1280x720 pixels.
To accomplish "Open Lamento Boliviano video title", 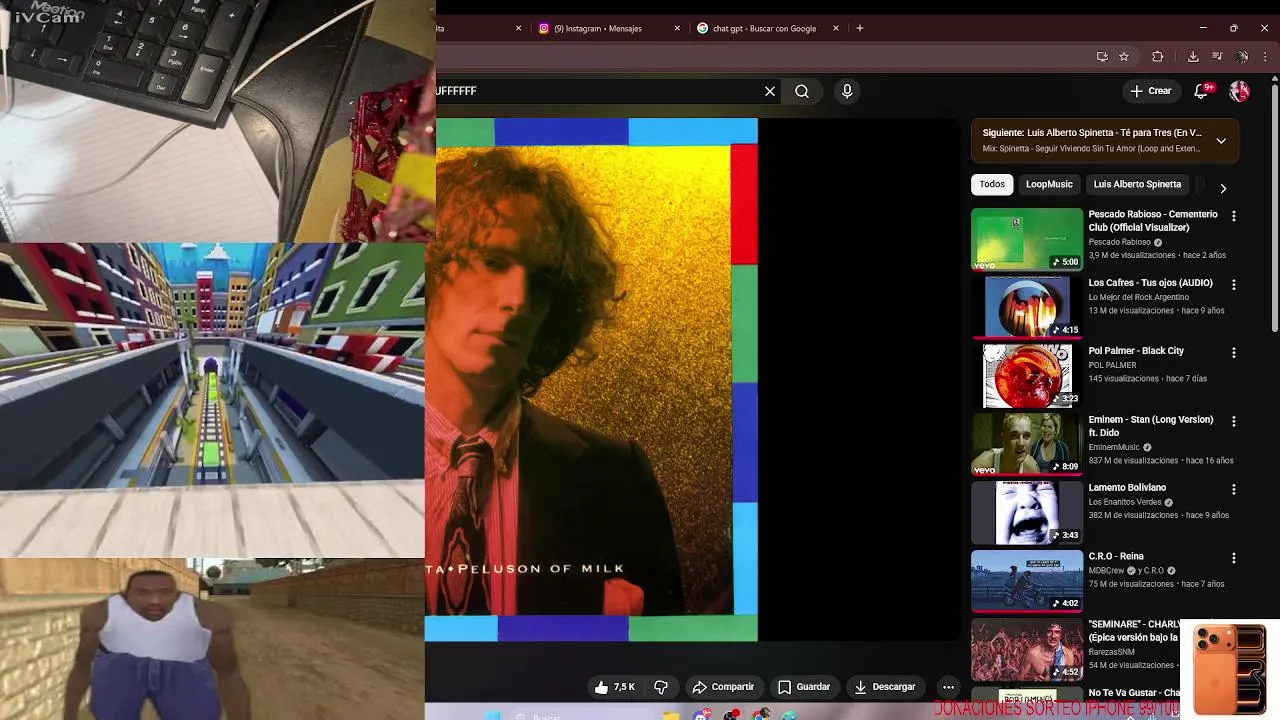I will tap(1128, 488).
